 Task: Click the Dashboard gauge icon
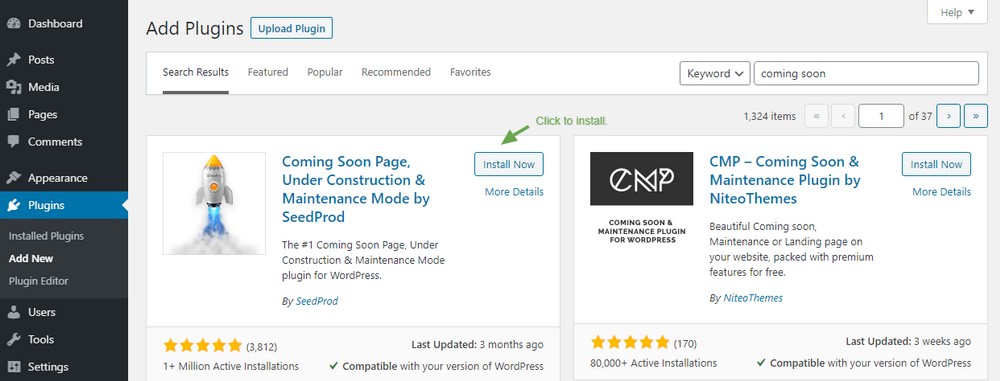pyautogui.click(x=13, y=24)
